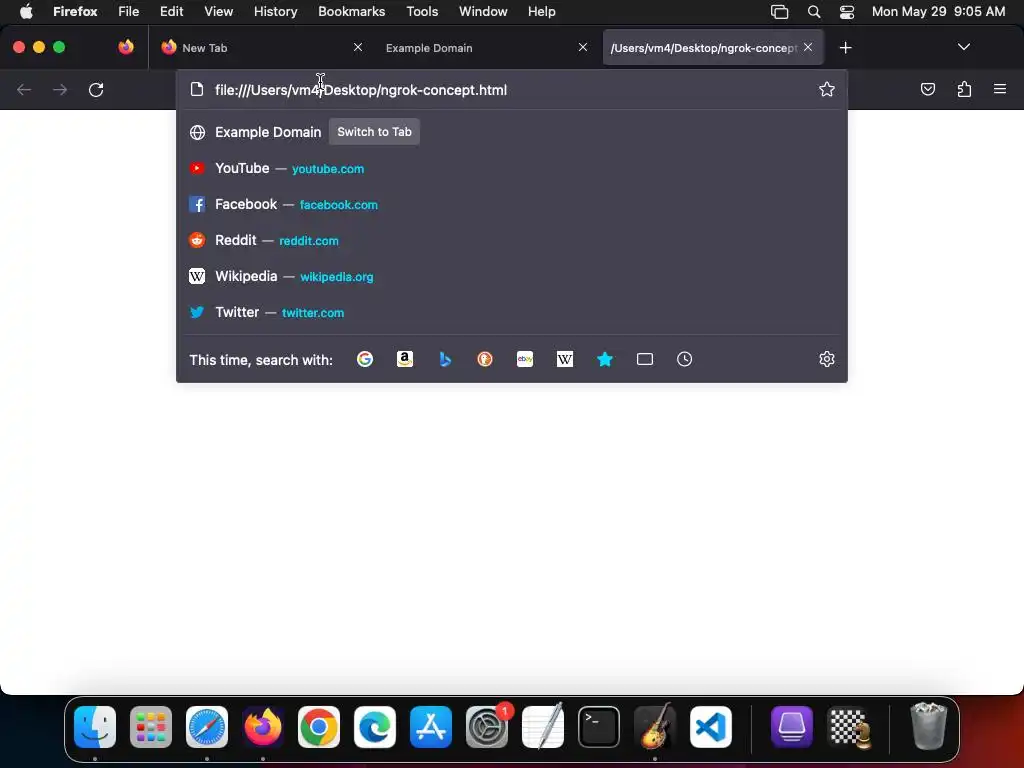
Task: Select the Wikipedia suggestion row
Action: [x=512, y=276]
